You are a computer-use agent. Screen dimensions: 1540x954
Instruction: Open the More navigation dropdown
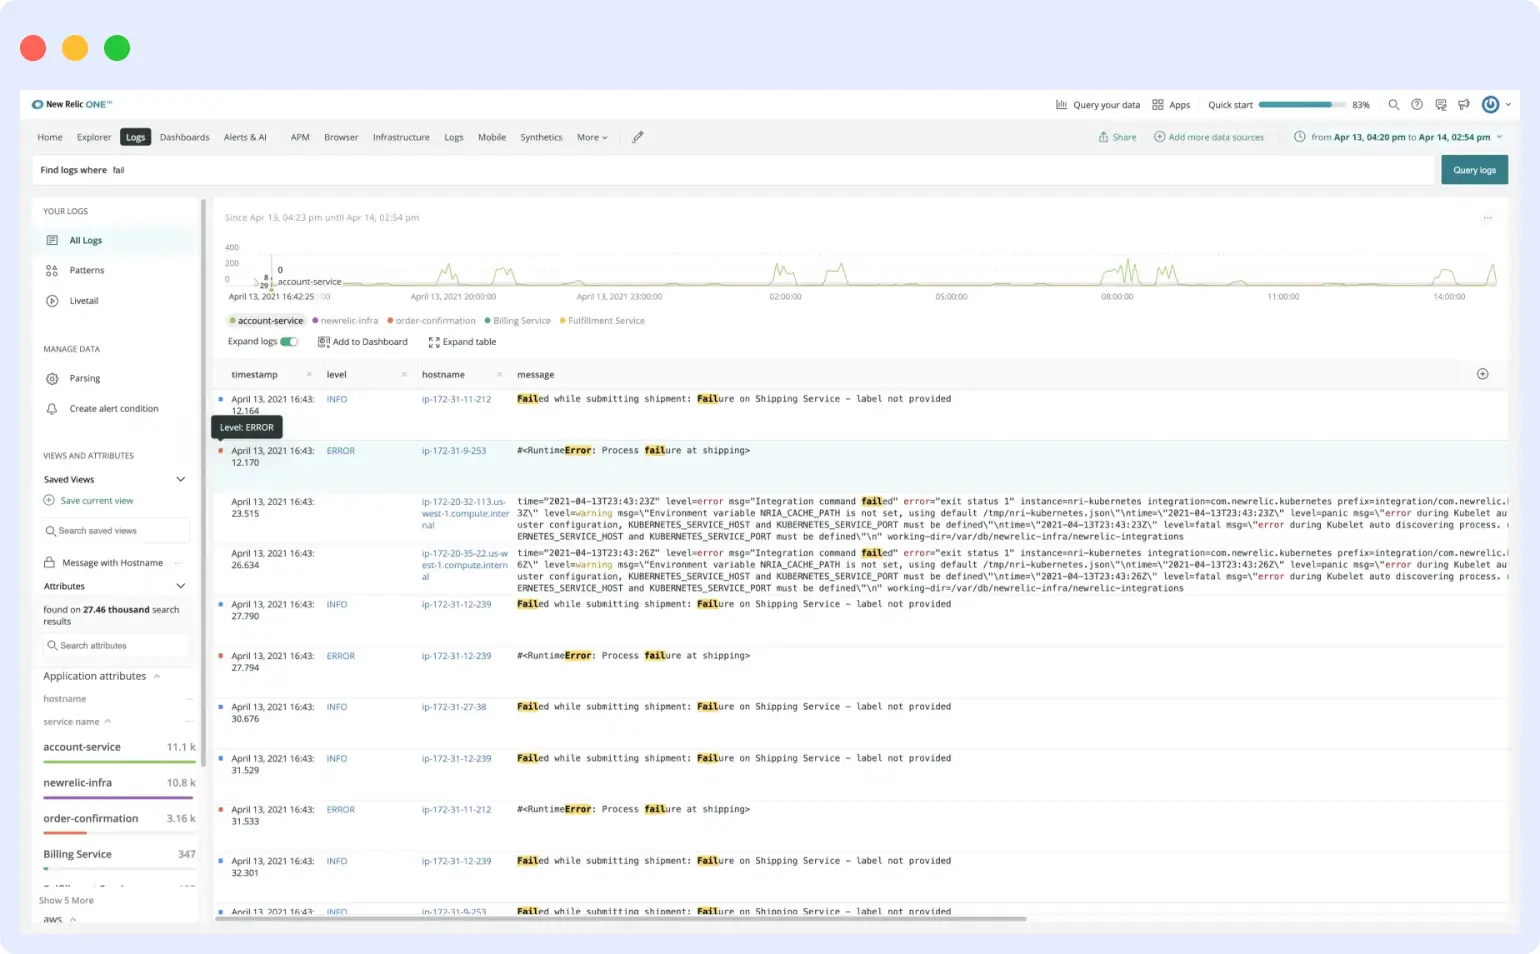(592, 138)
